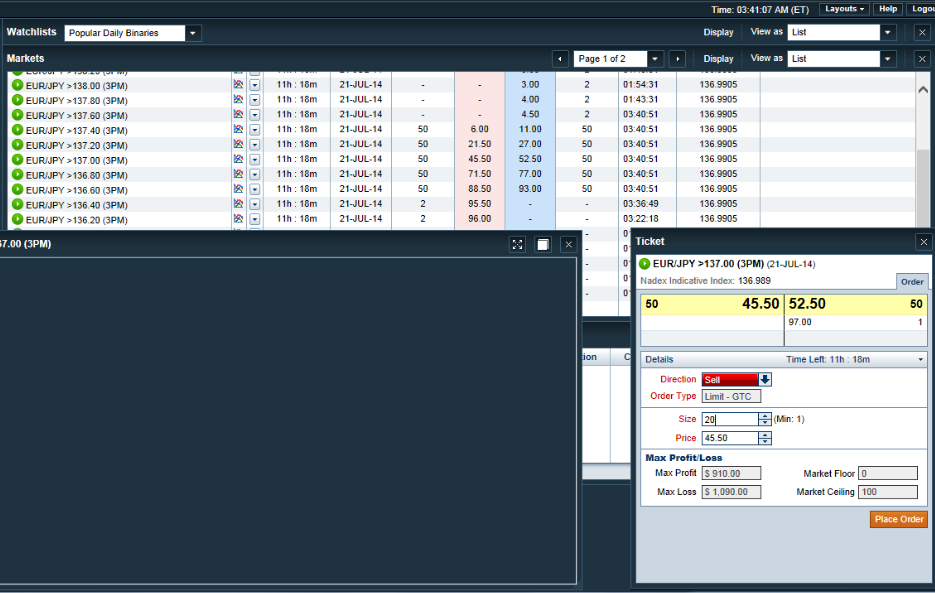Image resolution: width=935 pixels, height=593 pixels.
Task: Click offer 3.00 in EUR/JPY >138.00 row
Action: pyautogui.click(x=530, y=85)
